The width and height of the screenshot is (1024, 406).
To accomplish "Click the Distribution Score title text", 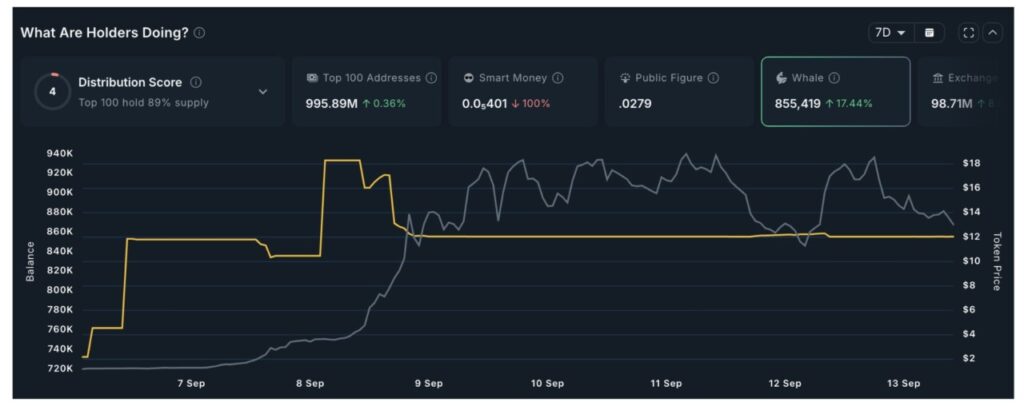I will [130, 83].
